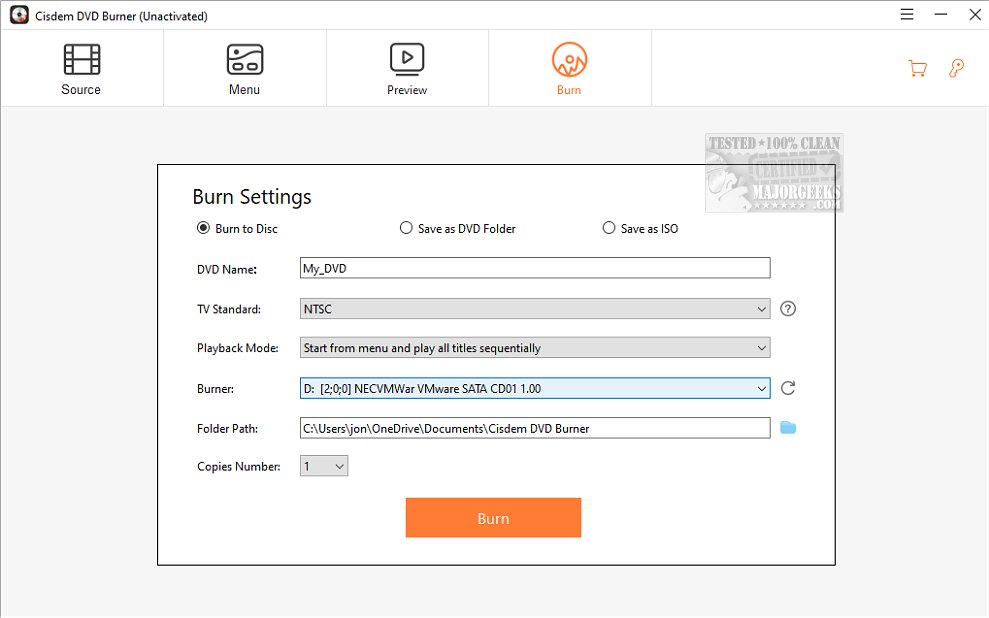Image resolution: width=989 pixels, height=618 pixels.
Task: Select Save as DVD Folder option
Action: coord(406,228)
